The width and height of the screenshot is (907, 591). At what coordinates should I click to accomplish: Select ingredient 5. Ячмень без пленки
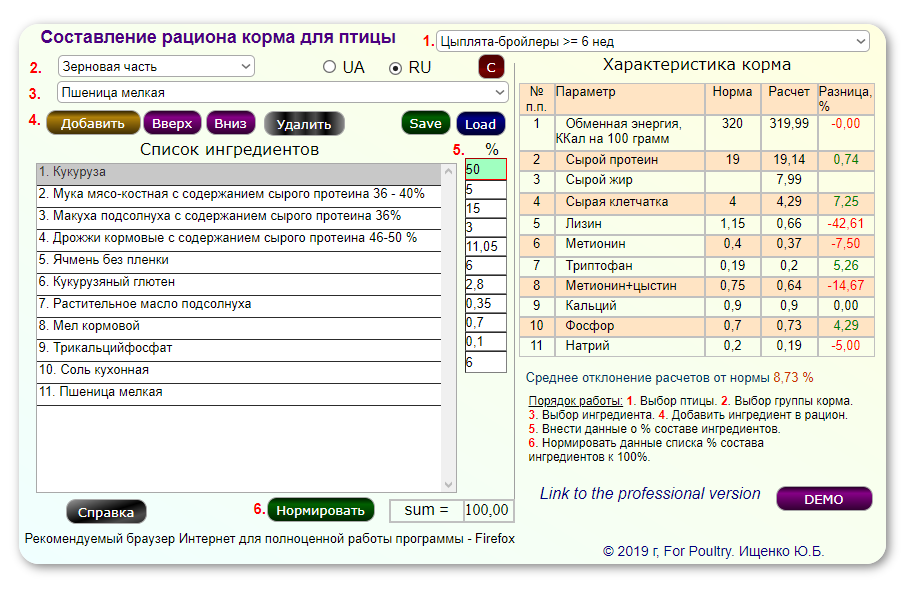tap(239, 261)
